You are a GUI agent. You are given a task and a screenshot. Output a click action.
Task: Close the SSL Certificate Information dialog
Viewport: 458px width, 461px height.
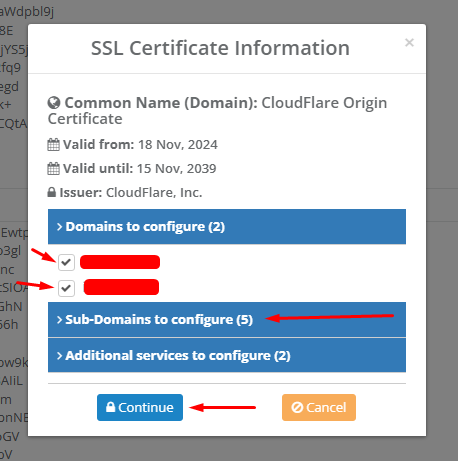point(409,43)
